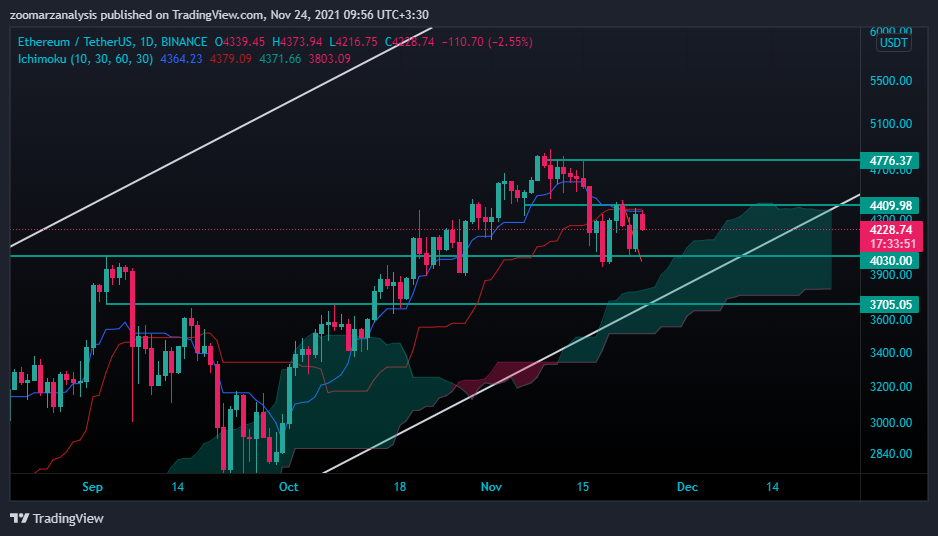This screenshot has height=536, width=938.
Task: Click the 4030.00 price level label
Action: click(890, 261)
